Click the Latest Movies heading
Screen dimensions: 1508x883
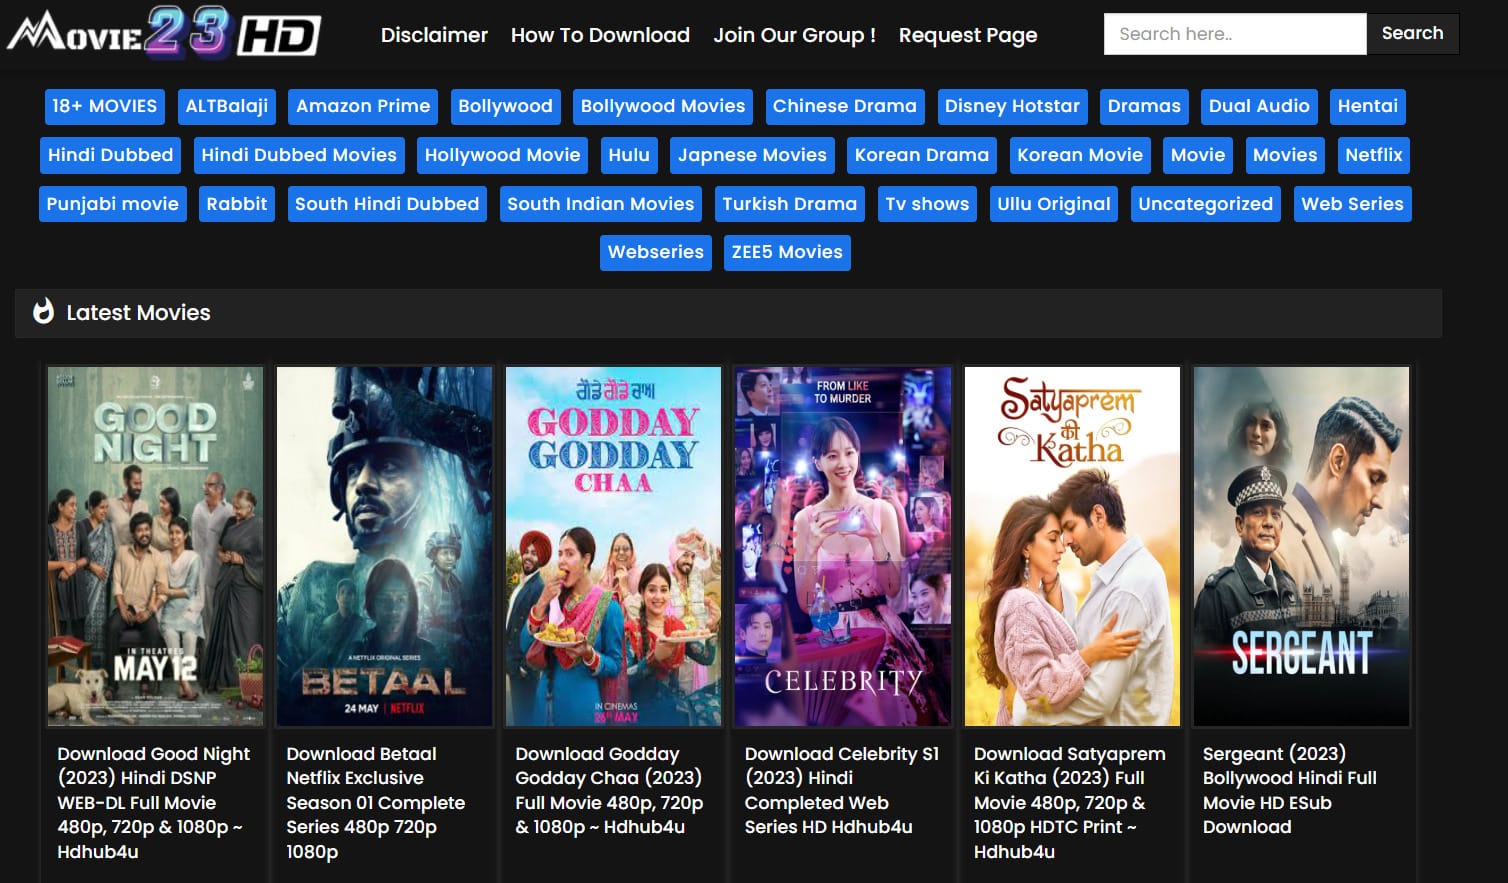point(138,313)
